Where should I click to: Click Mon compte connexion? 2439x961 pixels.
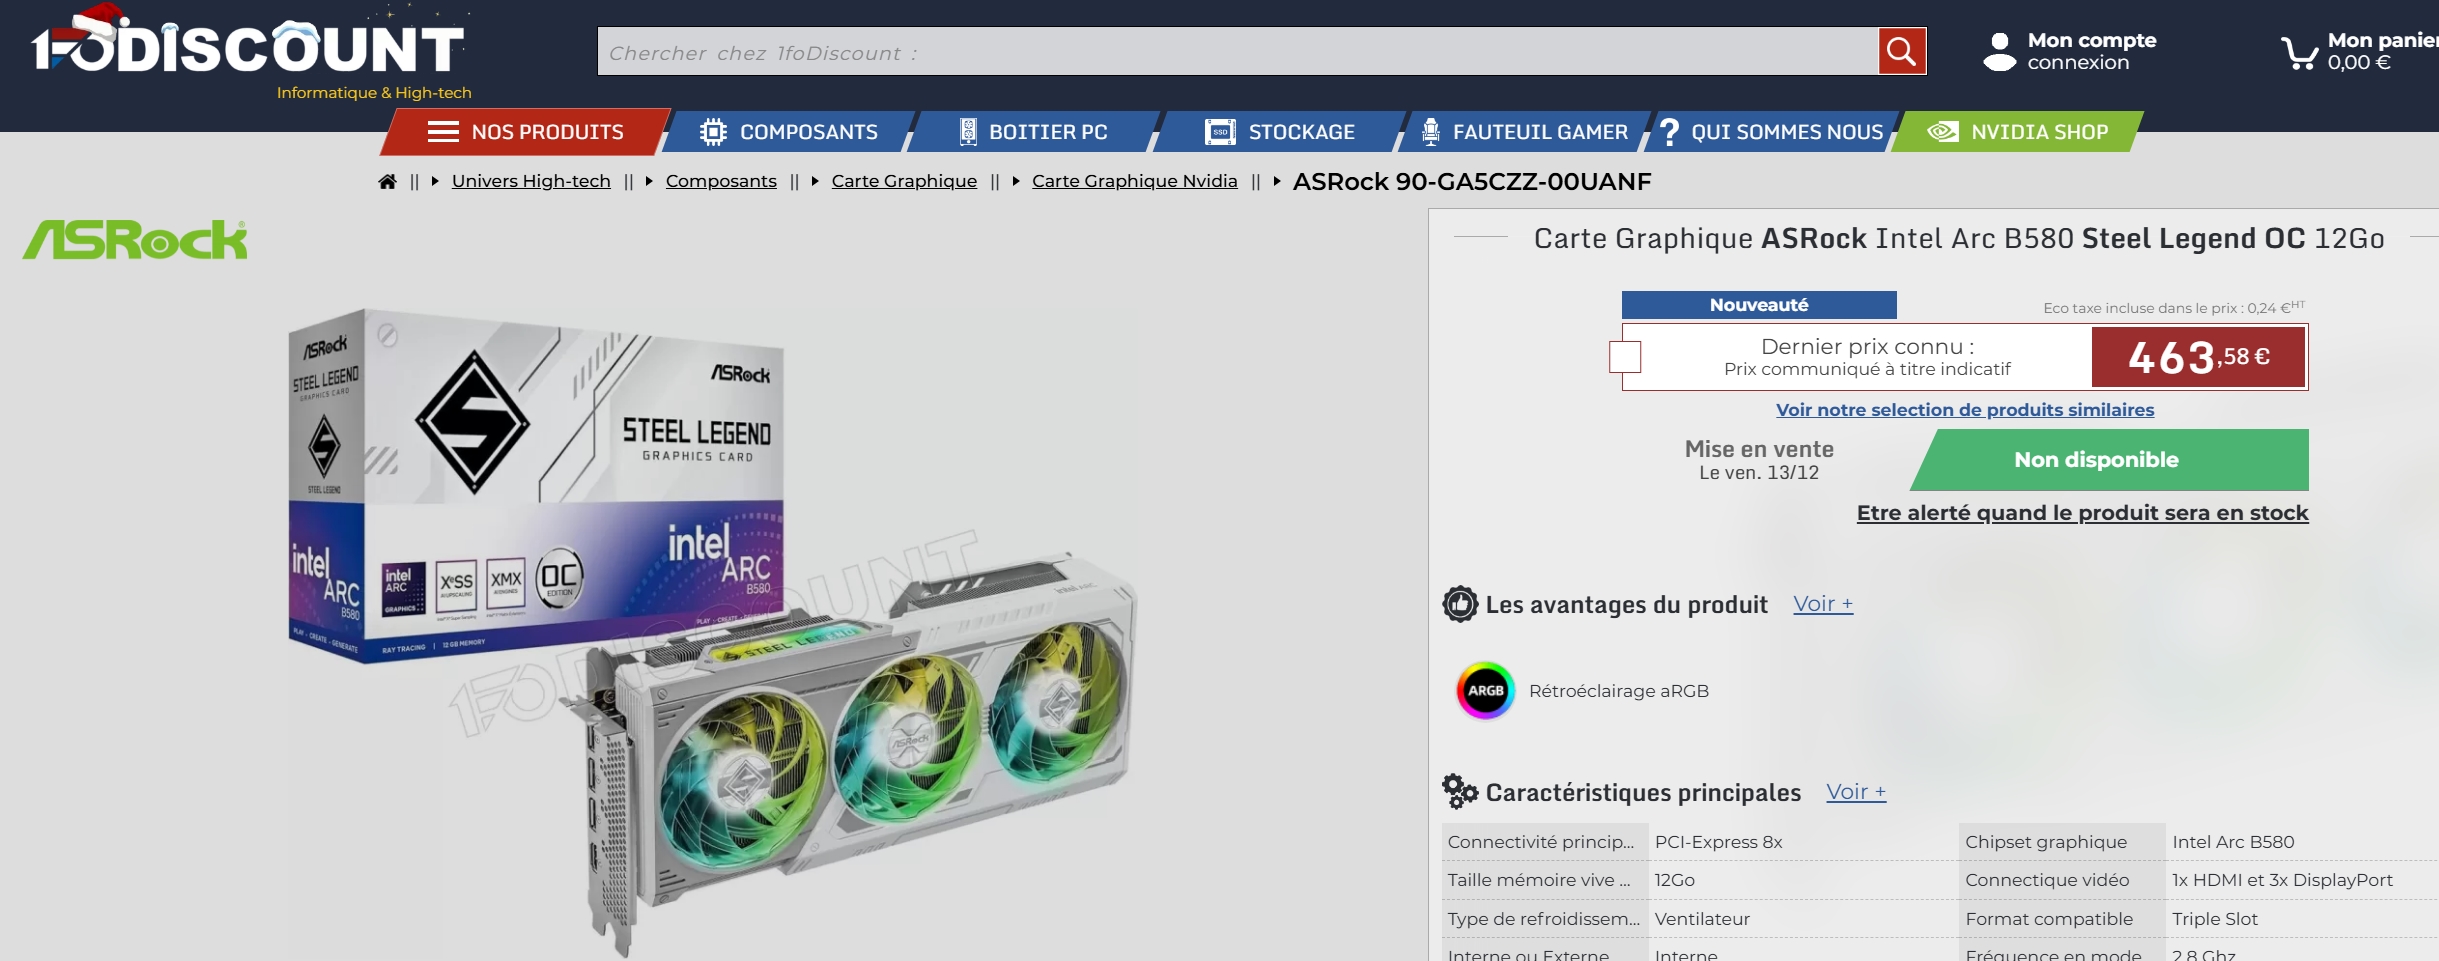point(2092,51)
